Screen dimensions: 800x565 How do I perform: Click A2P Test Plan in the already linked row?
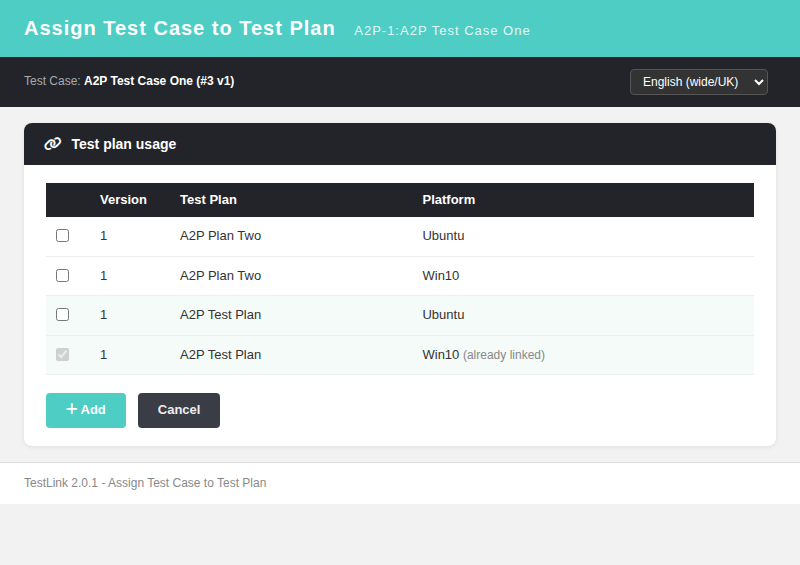220,355
